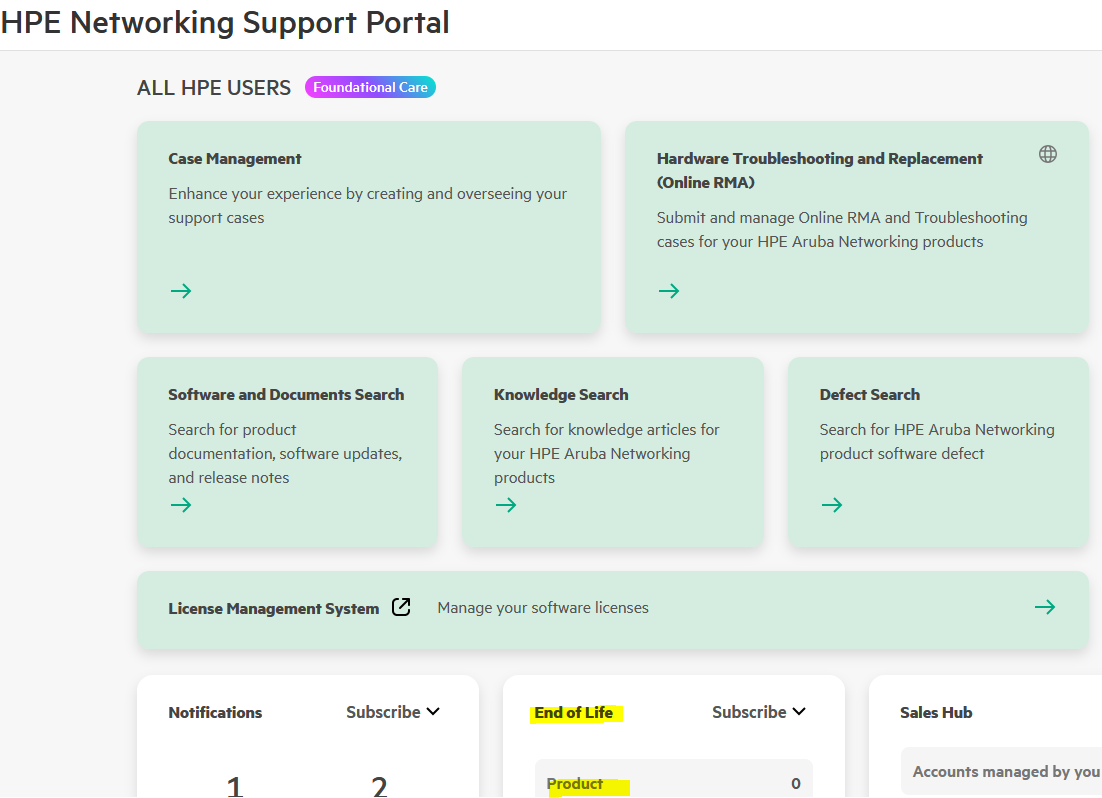Open the Defect Search arrow icon
The image size is (1102, 798).
832,505
